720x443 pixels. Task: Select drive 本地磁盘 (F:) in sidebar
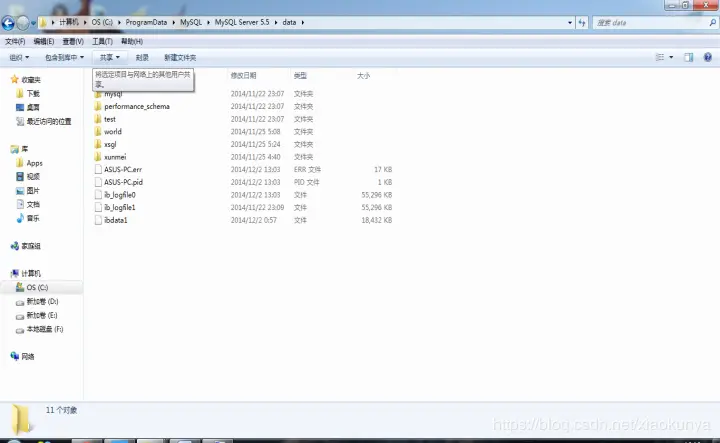[x=45, y=329]
